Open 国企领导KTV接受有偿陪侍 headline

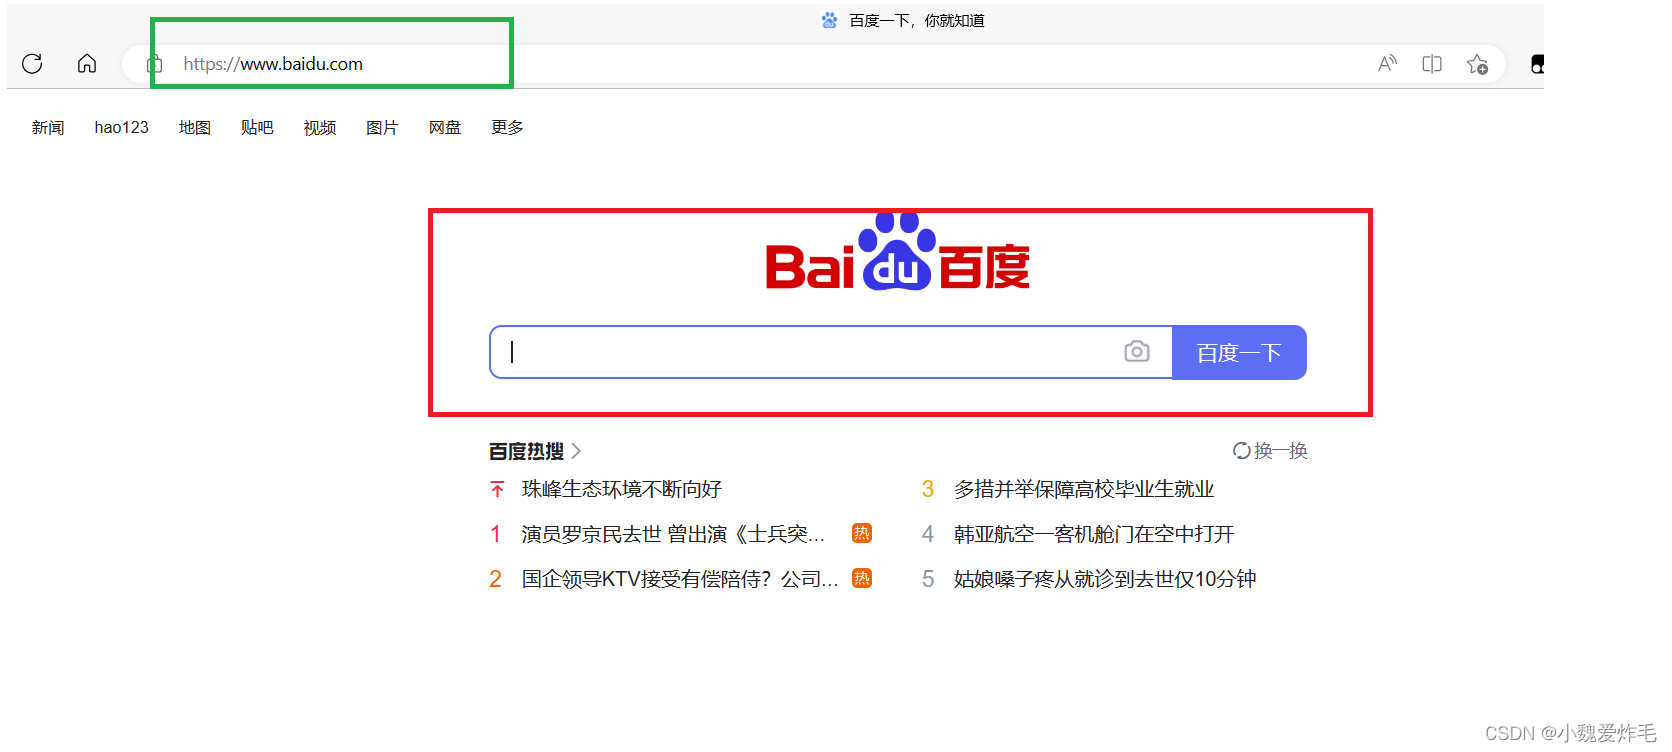click(680, 579)
